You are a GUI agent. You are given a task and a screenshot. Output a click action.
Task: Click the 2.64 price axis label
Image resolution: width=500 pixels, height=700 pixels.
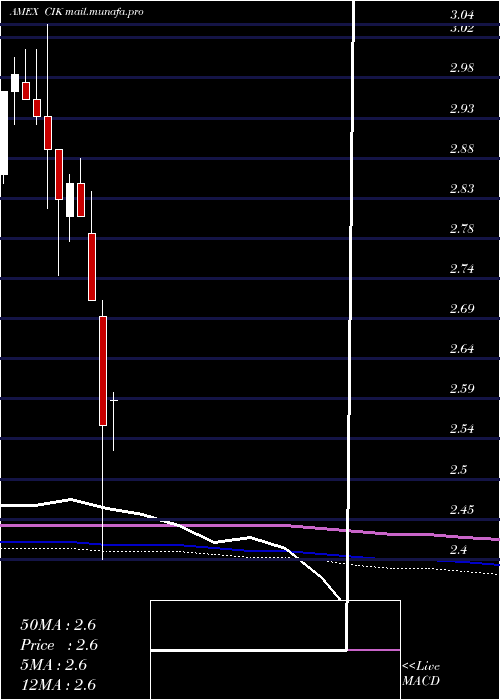(x=462, y=348)
